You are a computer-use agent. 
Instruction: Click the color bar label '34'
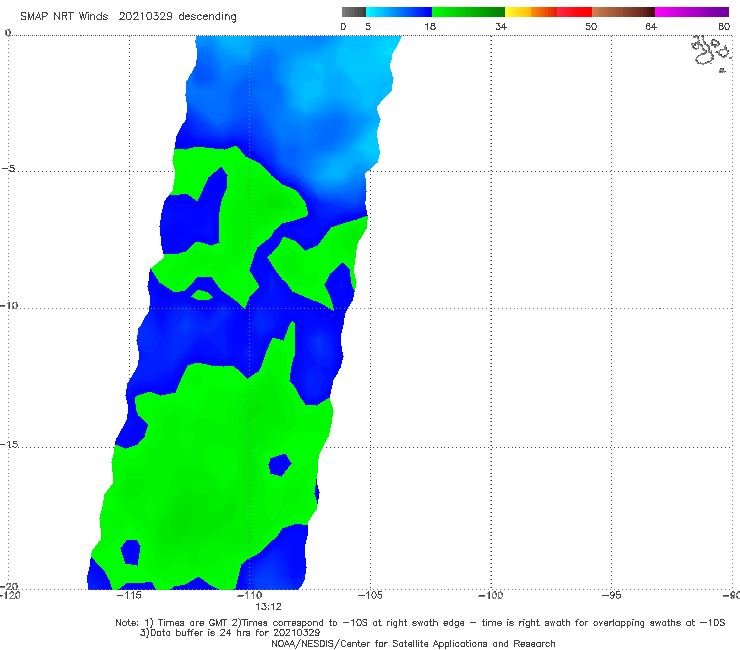click(501, 26)
